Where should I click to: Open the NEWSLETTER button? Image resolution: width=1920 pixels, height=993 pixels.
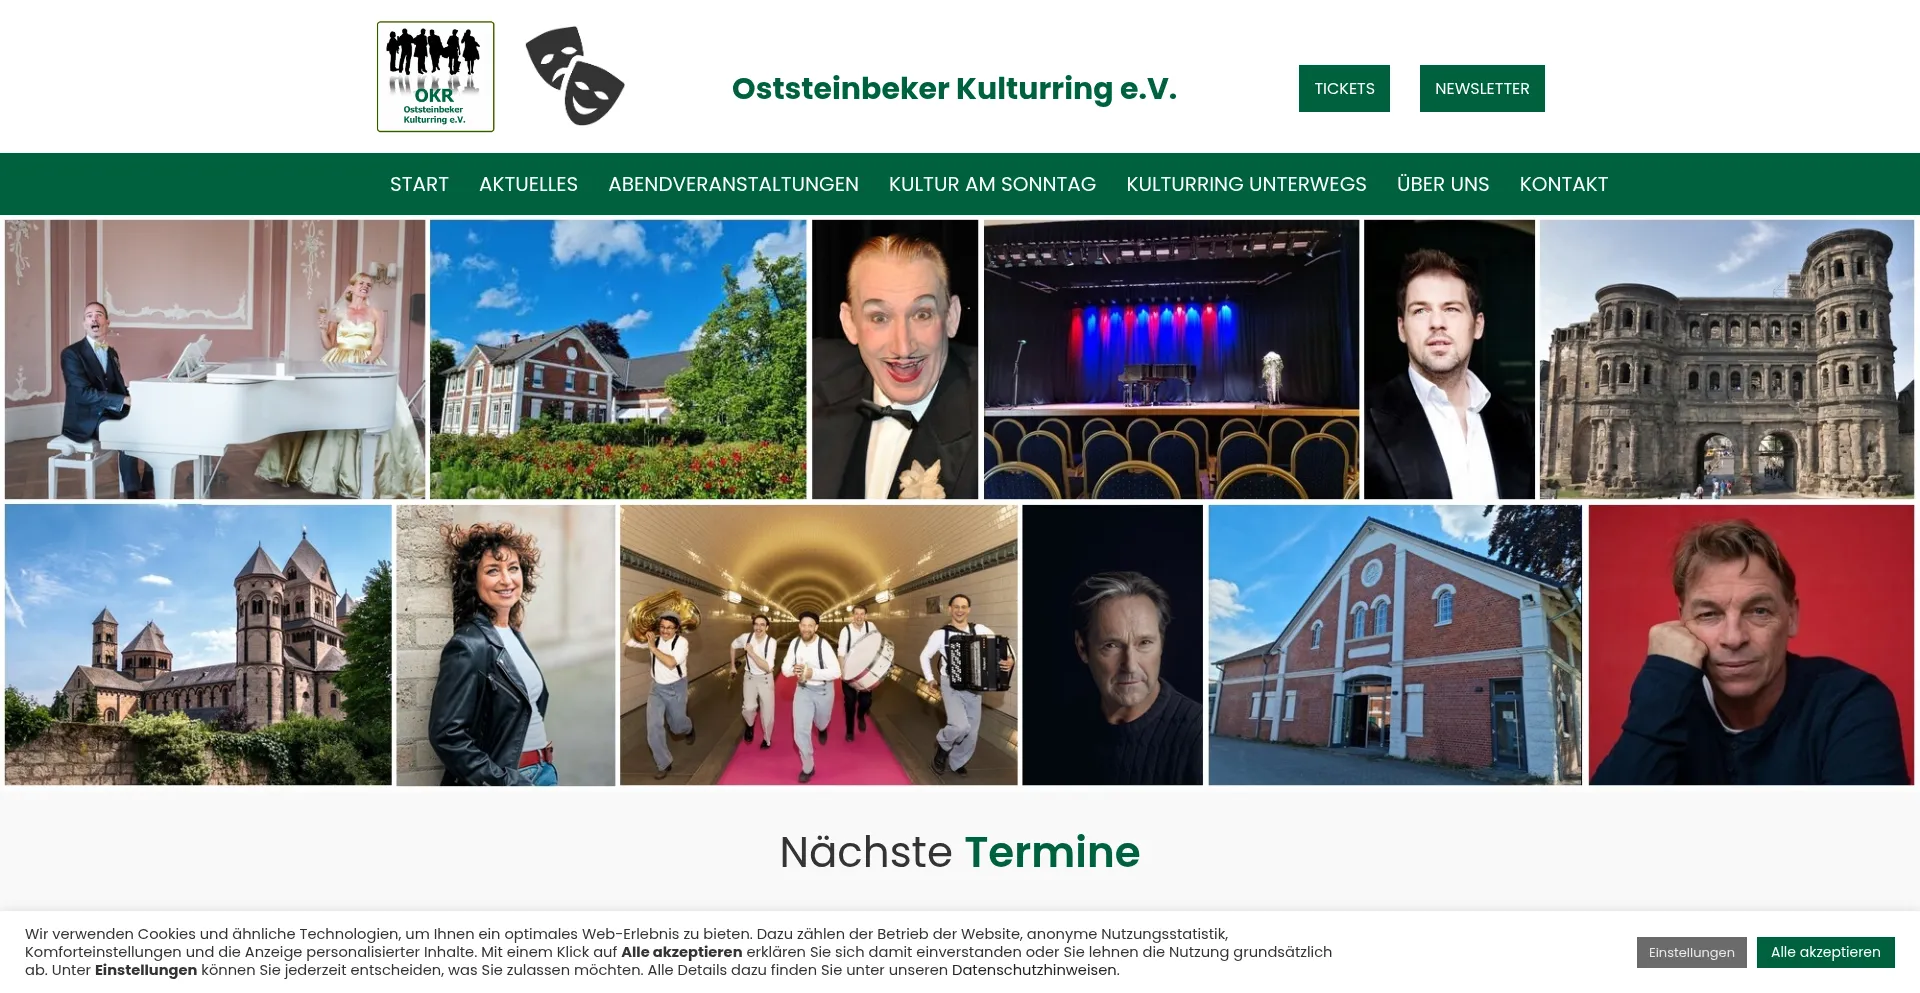coord(1482,88)
